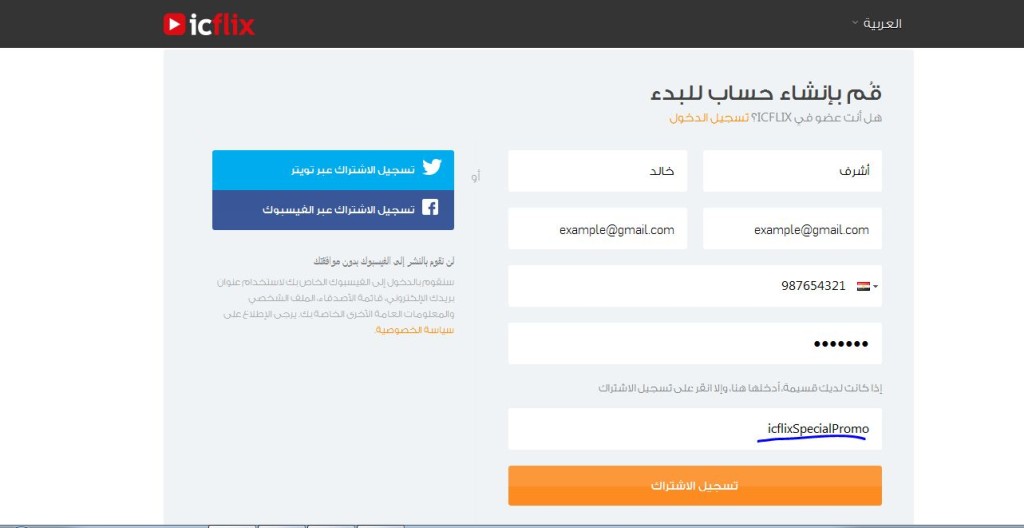
Task: Click the phone number field showing 987654321
Action: pyautogui.click(x=680, y=286)
